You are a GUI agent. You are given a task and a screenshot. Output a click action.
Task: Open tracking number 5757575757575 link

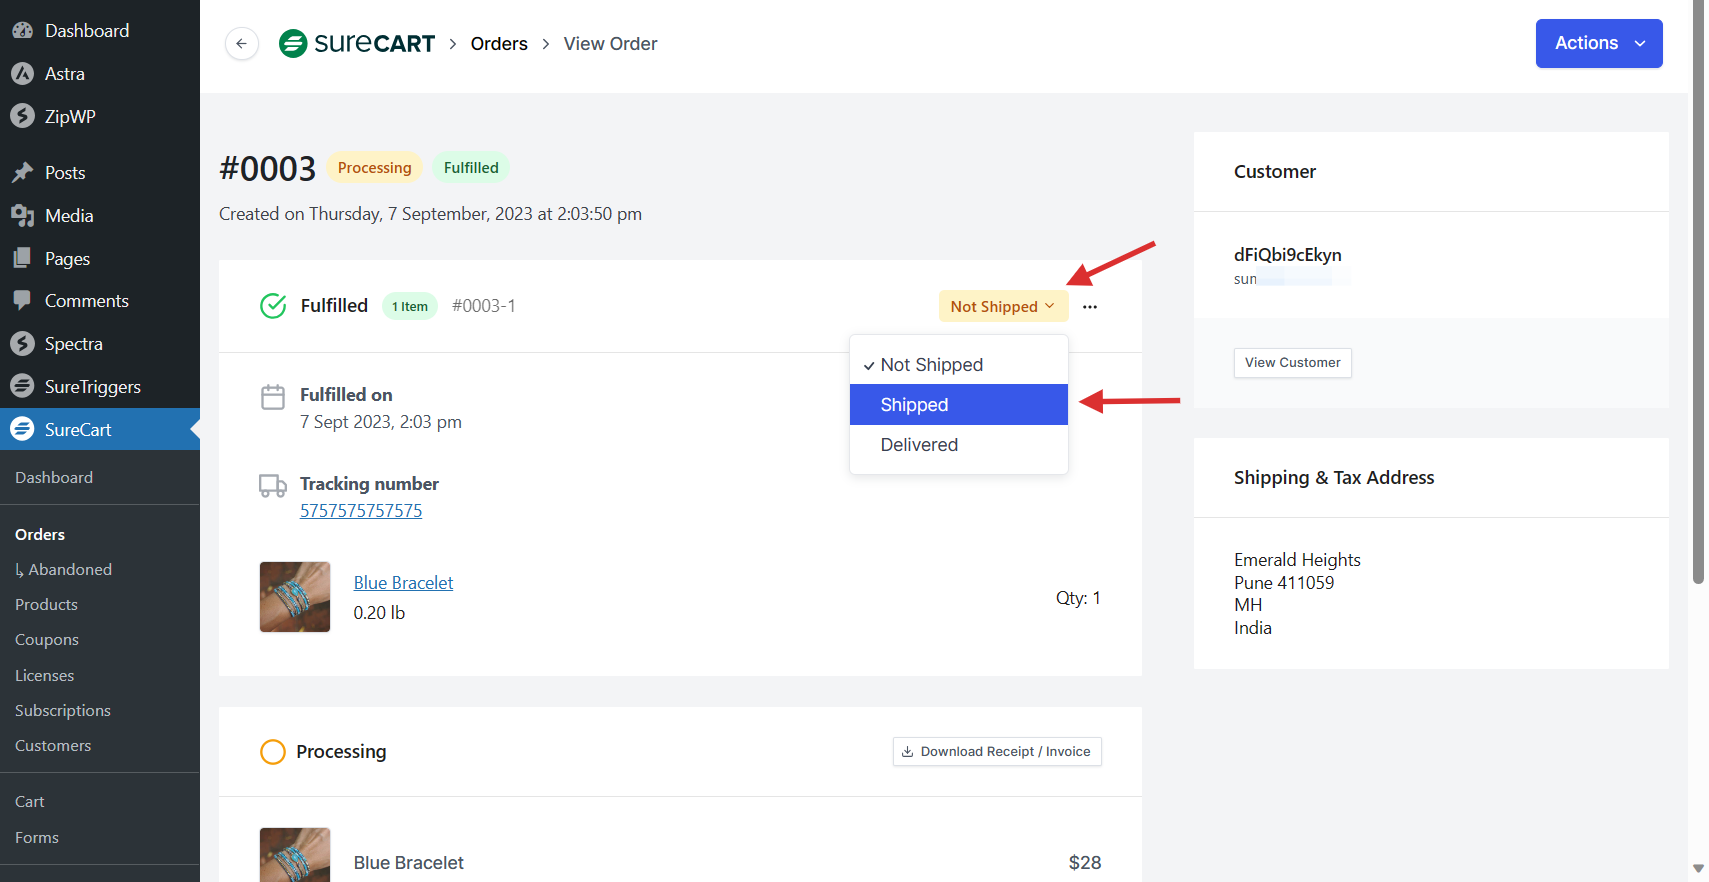[361, 511]
